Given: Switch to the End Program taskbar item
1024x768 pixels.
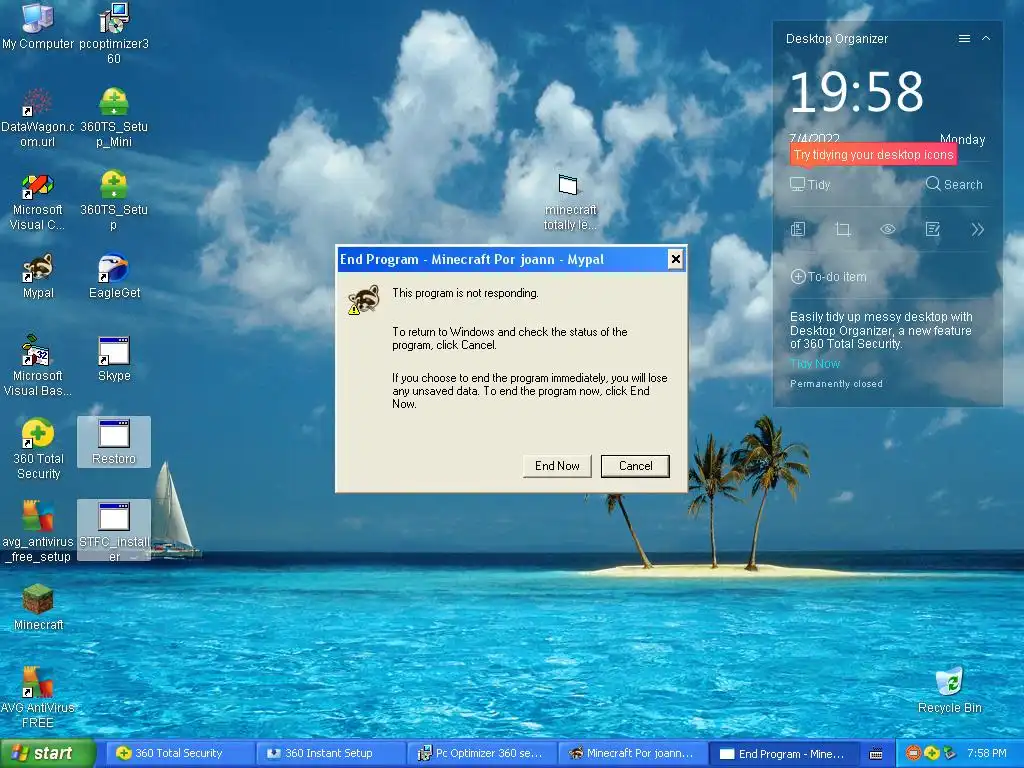Looking at the screenshot, I should [x=784, y=754].
